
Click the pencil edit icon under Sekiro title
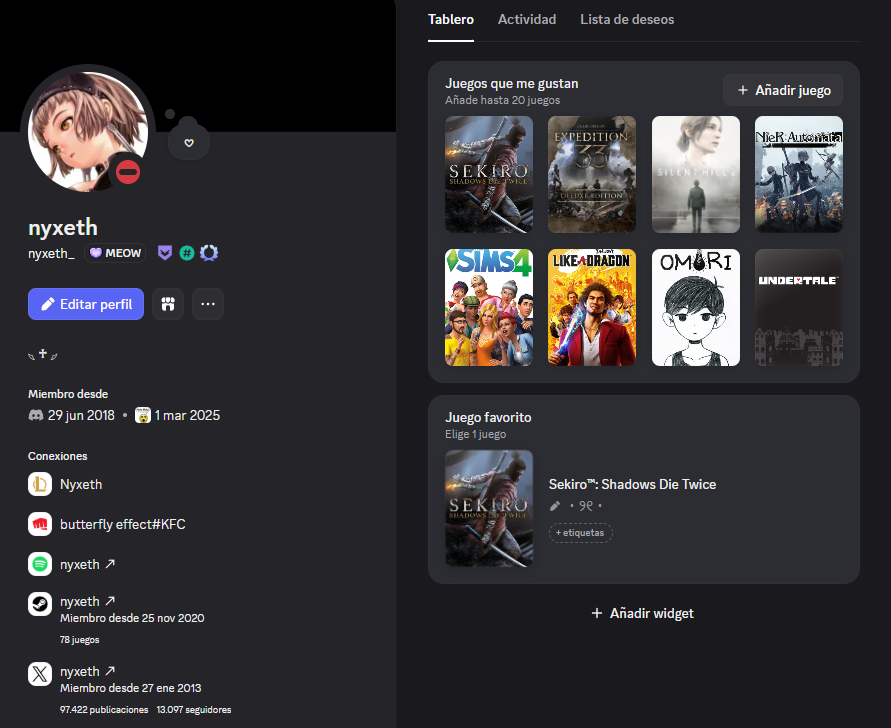[x=555, y=506]
